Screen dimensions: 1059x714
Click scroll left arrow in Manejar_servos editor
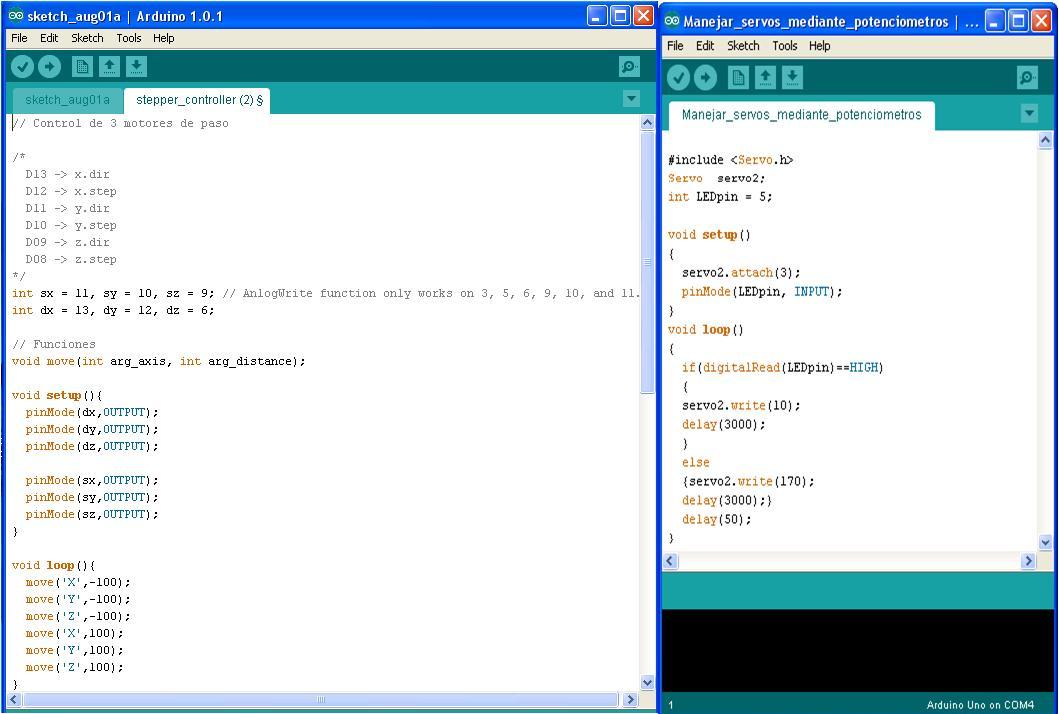pyautogui.click(x=670, y=561)
